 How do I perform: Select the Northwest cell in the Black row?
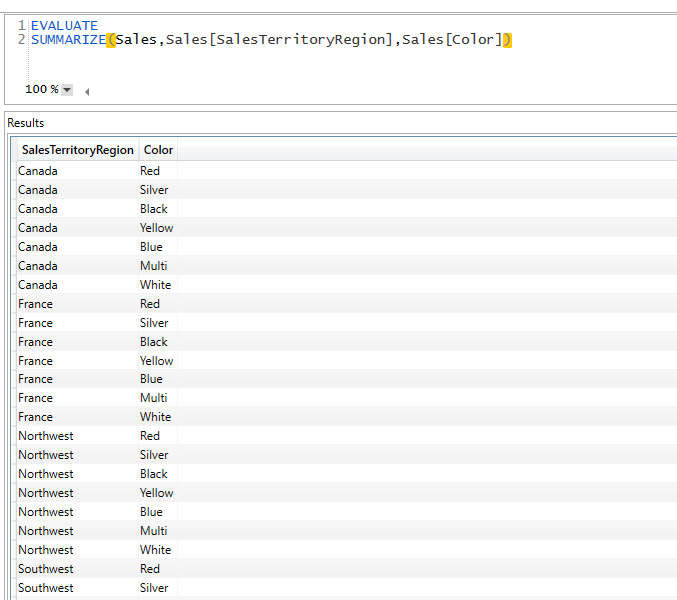click(x=78, y=474)
